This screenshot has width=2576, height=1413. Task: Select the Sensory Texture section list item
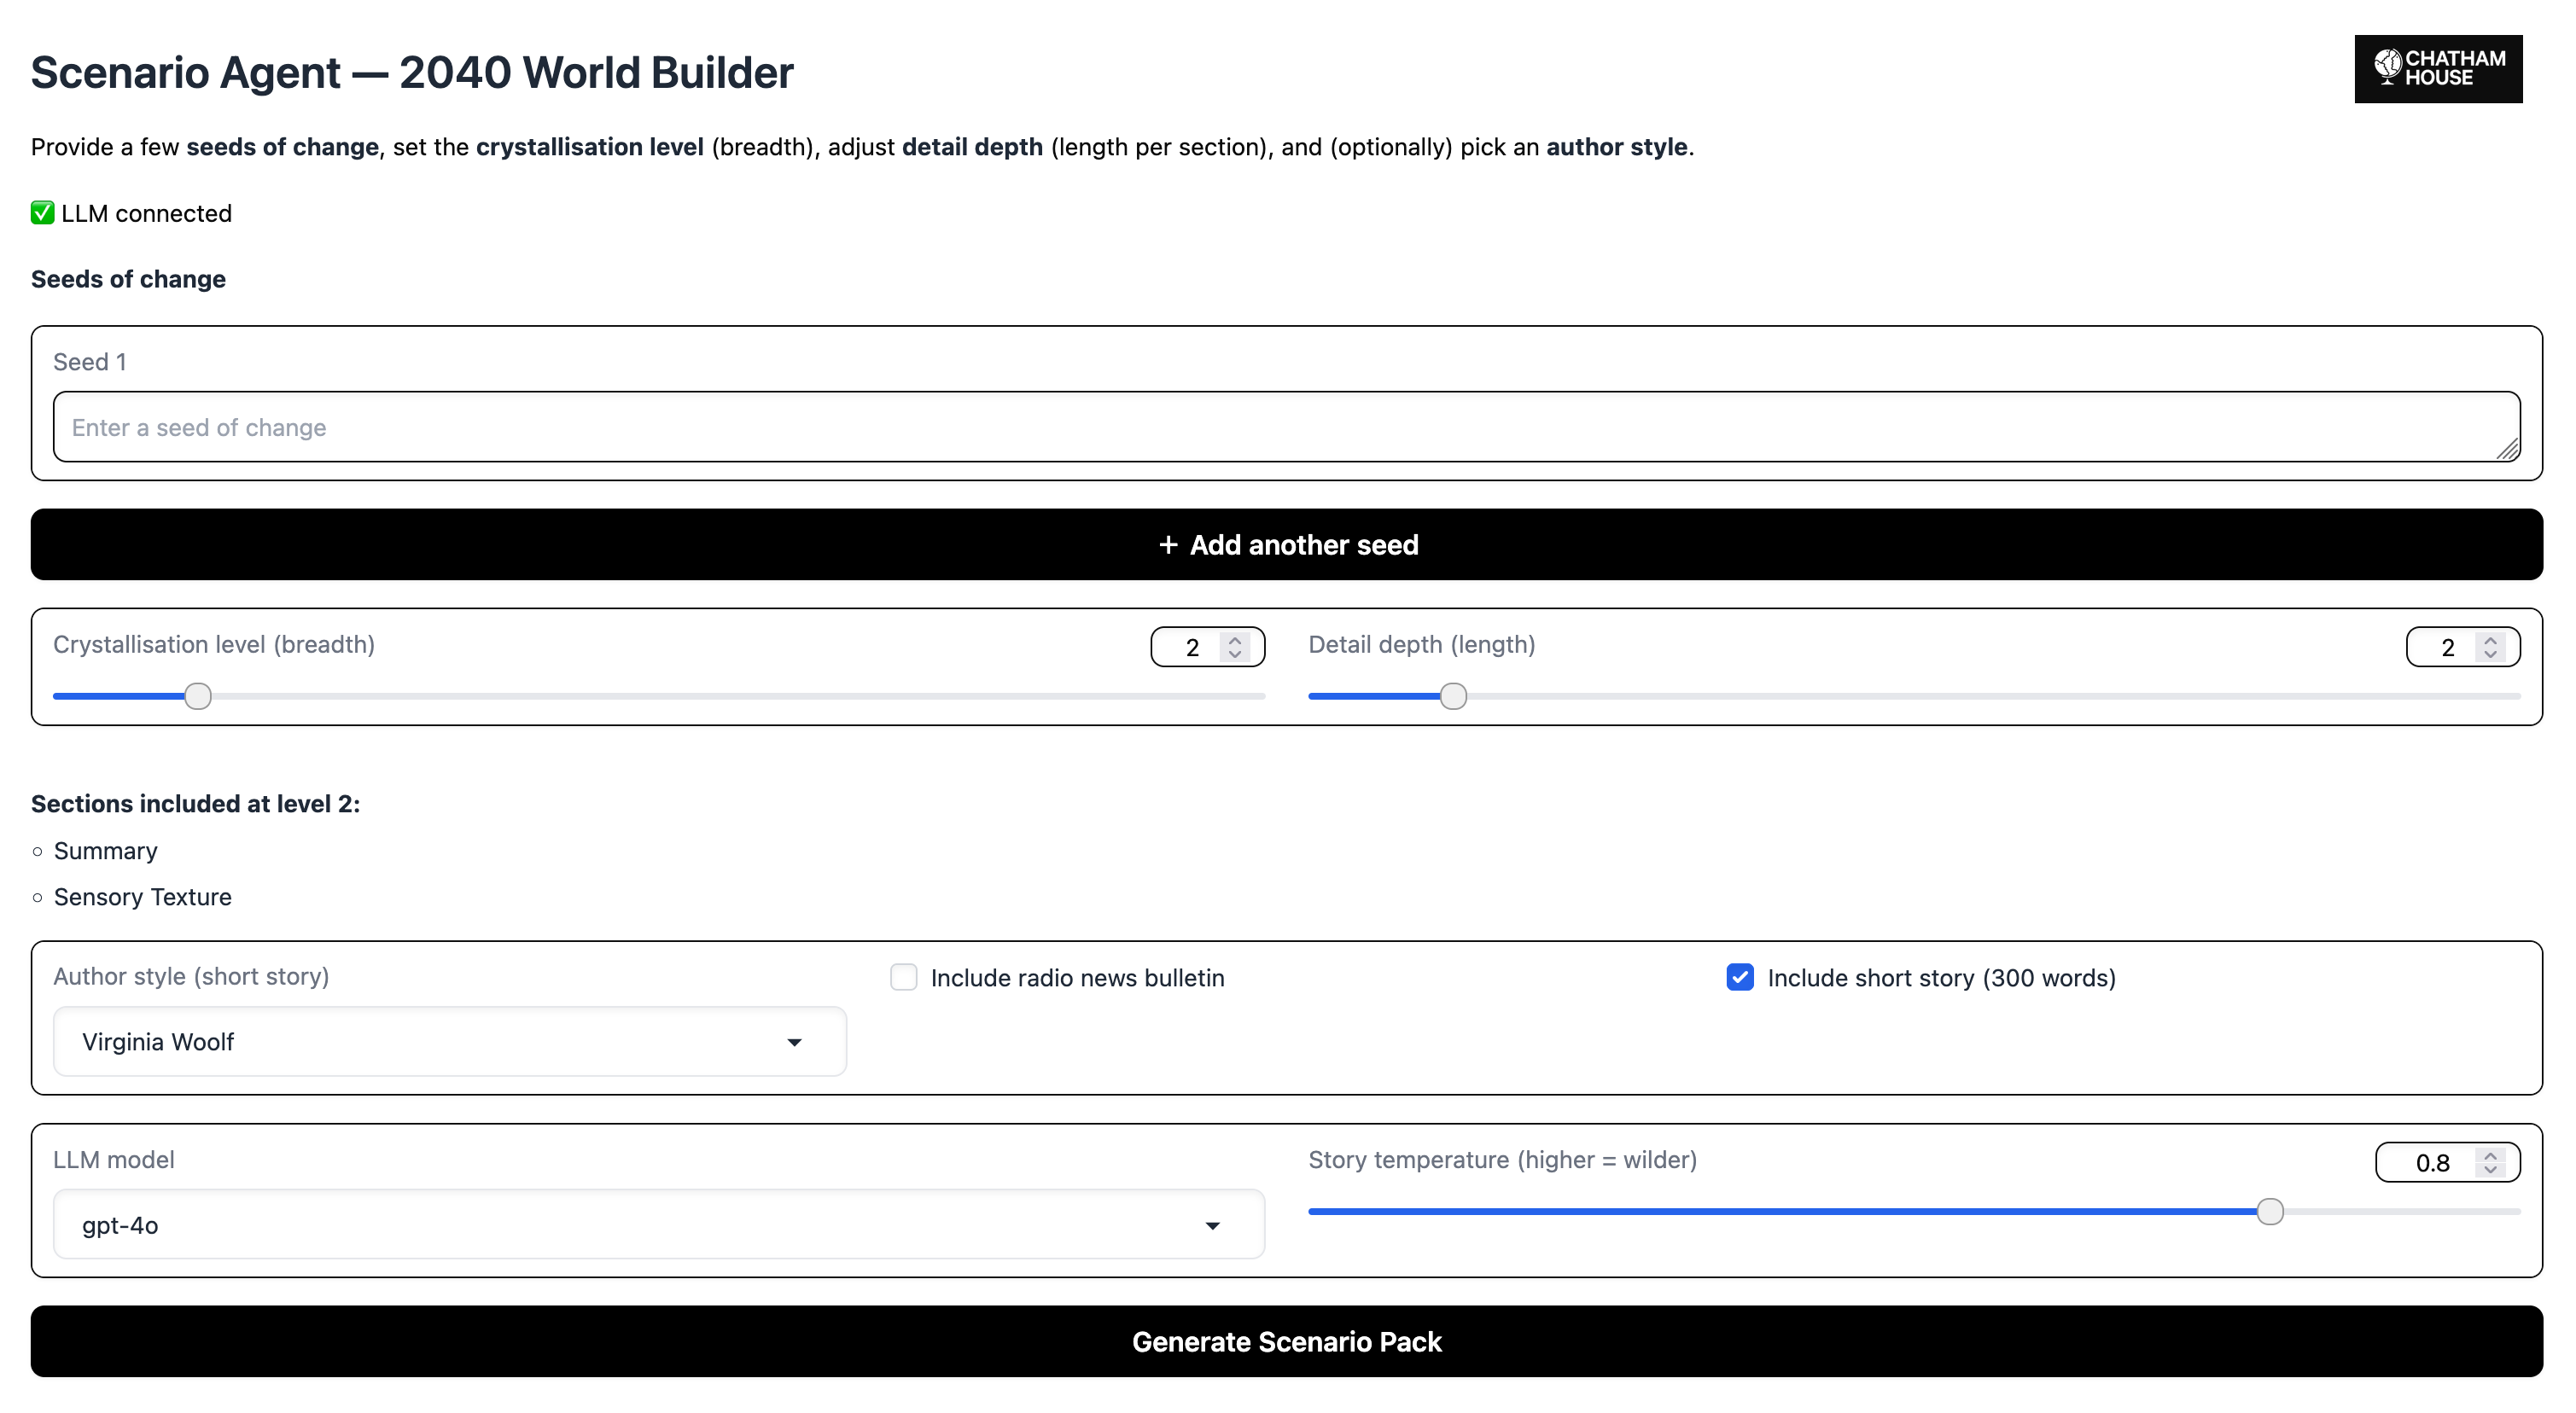point(143,897)
